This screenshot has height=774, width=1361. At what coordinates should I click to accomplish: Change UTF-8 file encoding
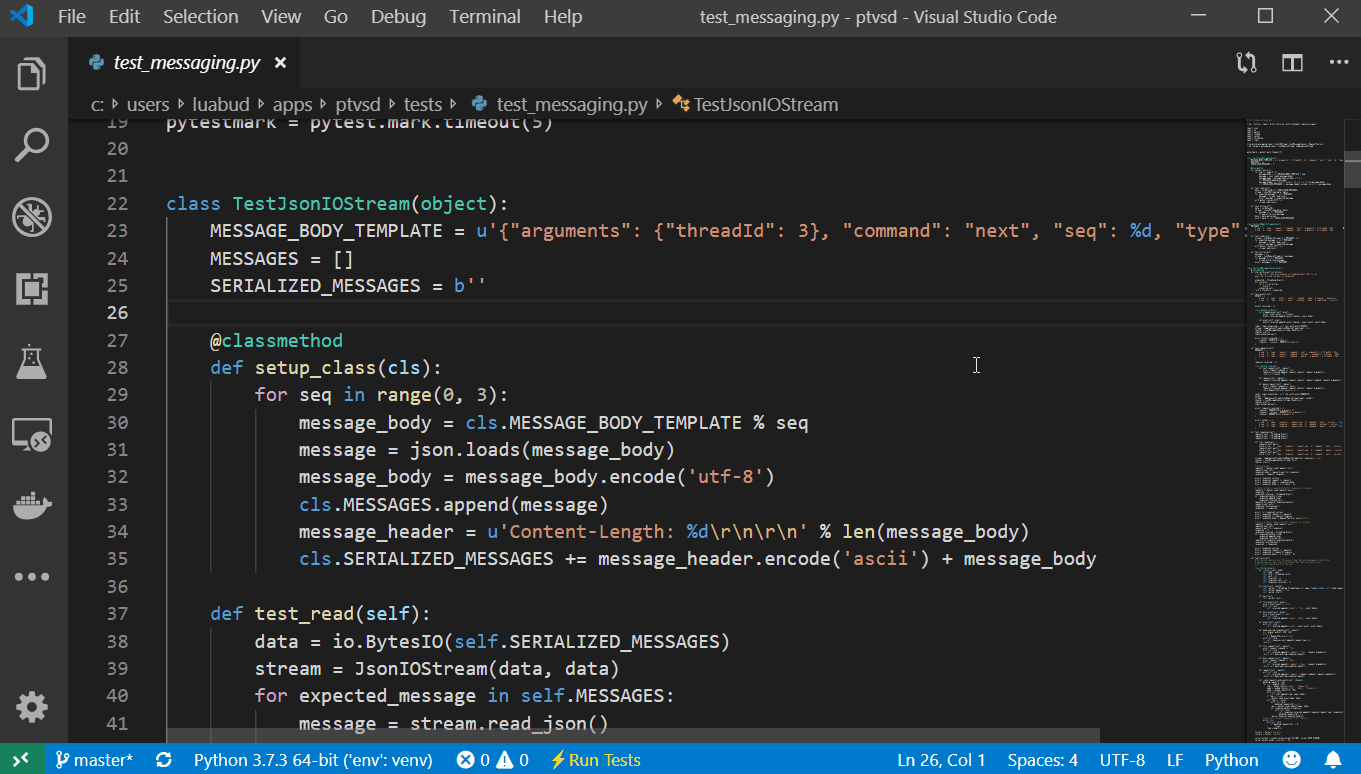click(1122, 760)
